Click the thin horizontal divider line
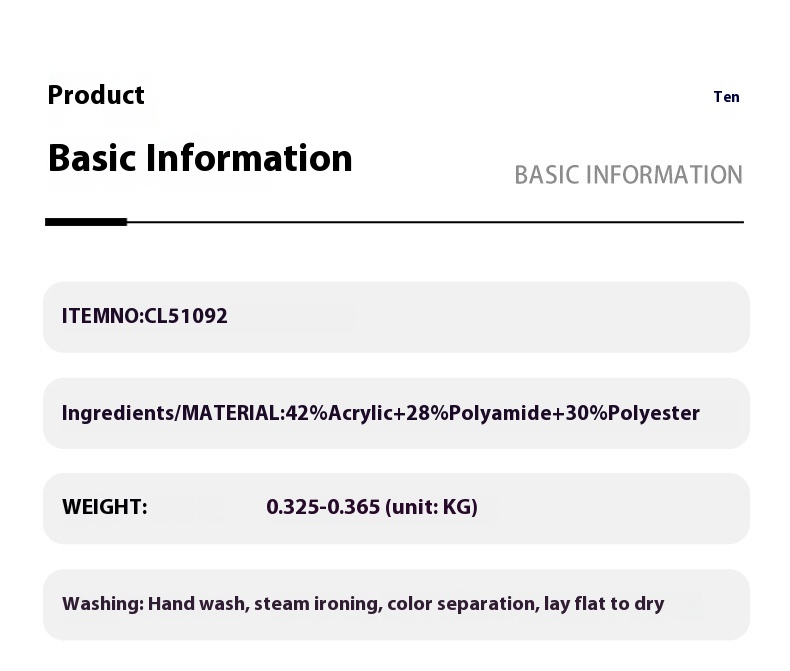 coord(435,222)
